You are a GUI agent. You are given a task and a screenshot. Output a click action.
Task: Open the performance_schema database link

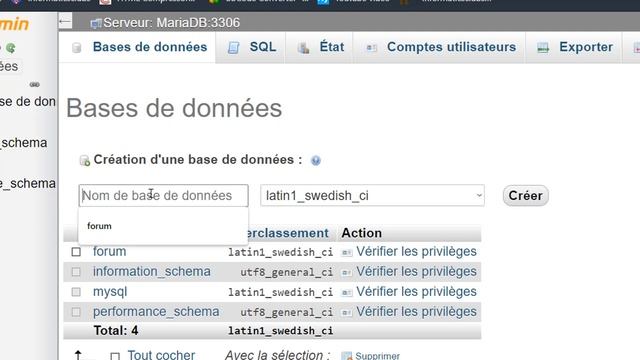[156, 312]
